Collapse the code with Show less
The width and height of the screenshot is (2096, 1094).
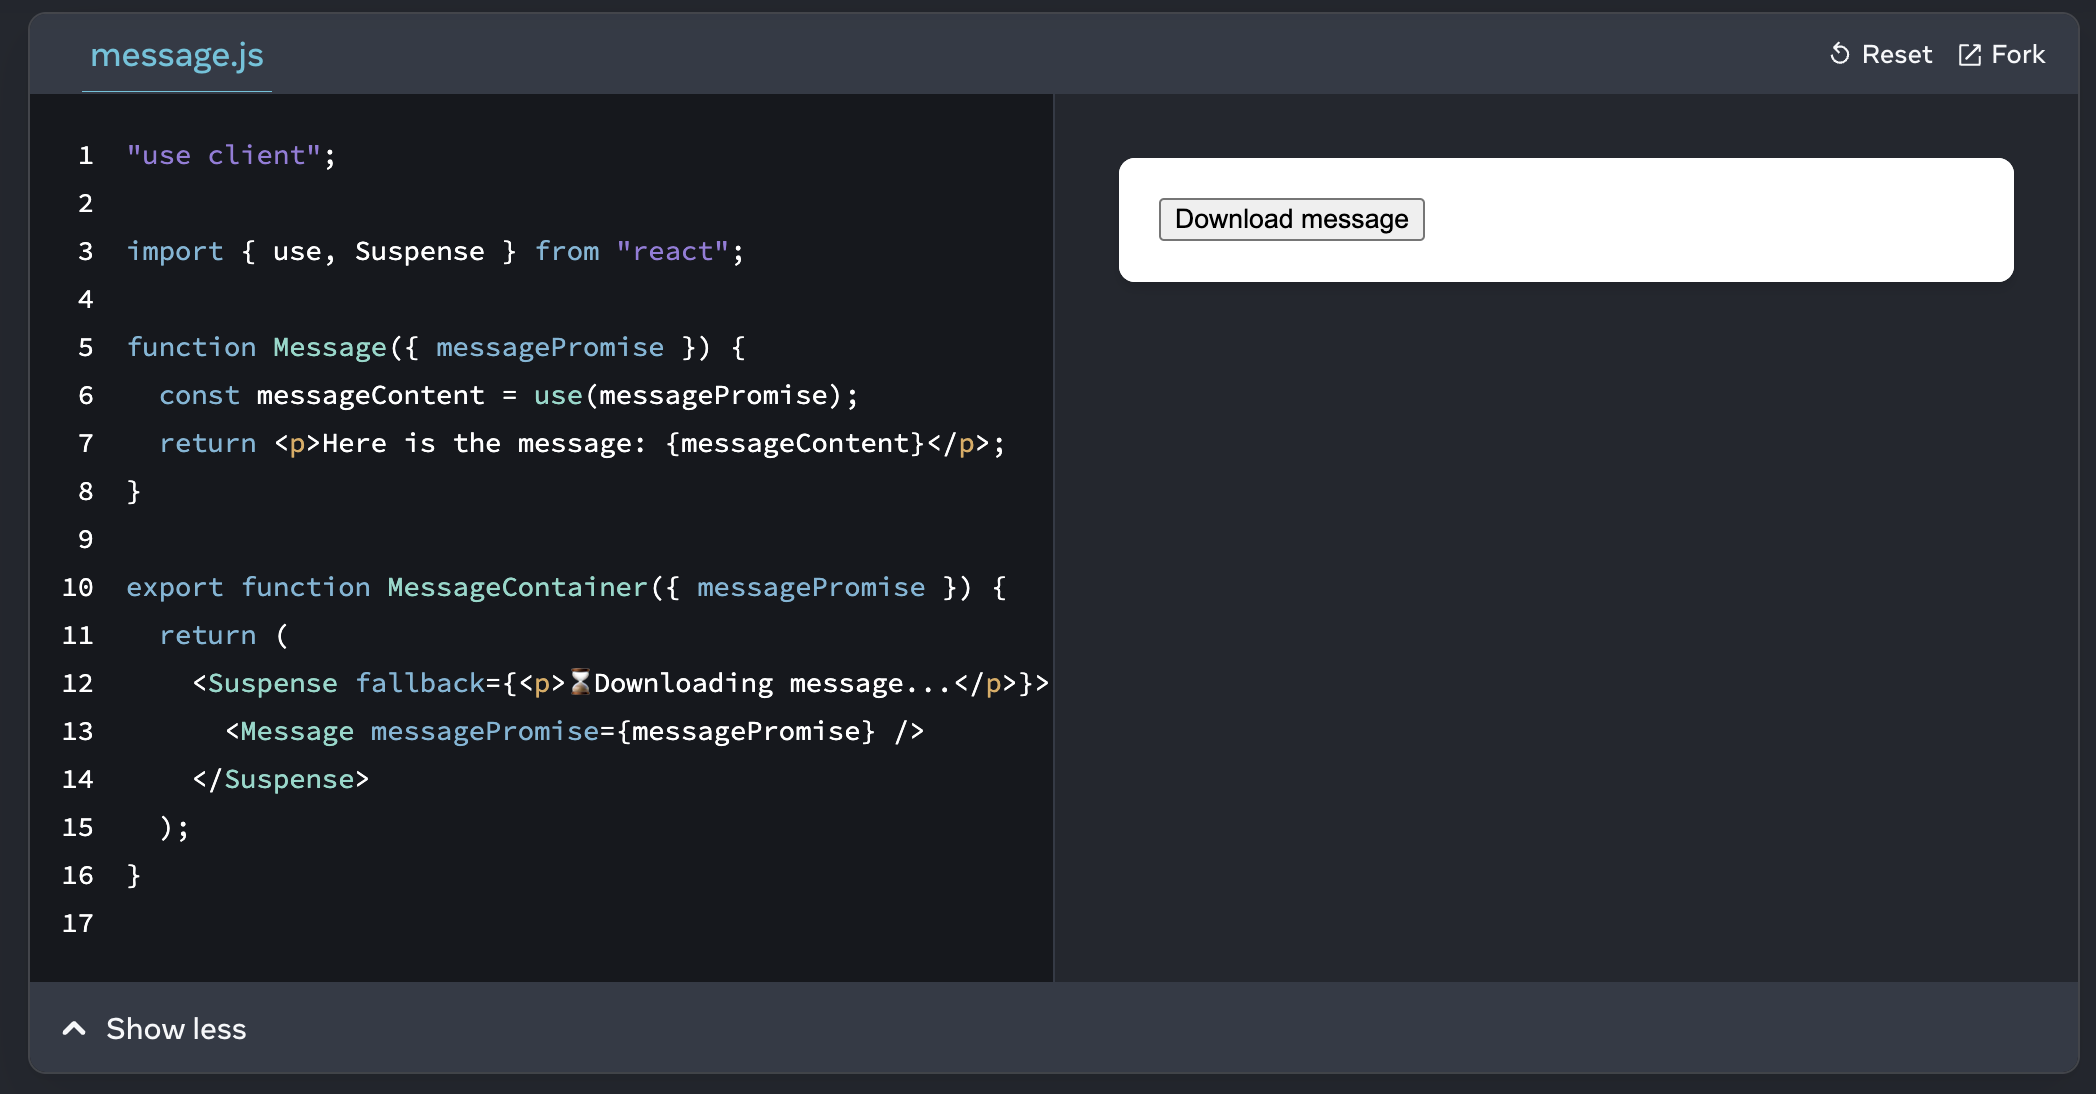[x=176, y=1029]
